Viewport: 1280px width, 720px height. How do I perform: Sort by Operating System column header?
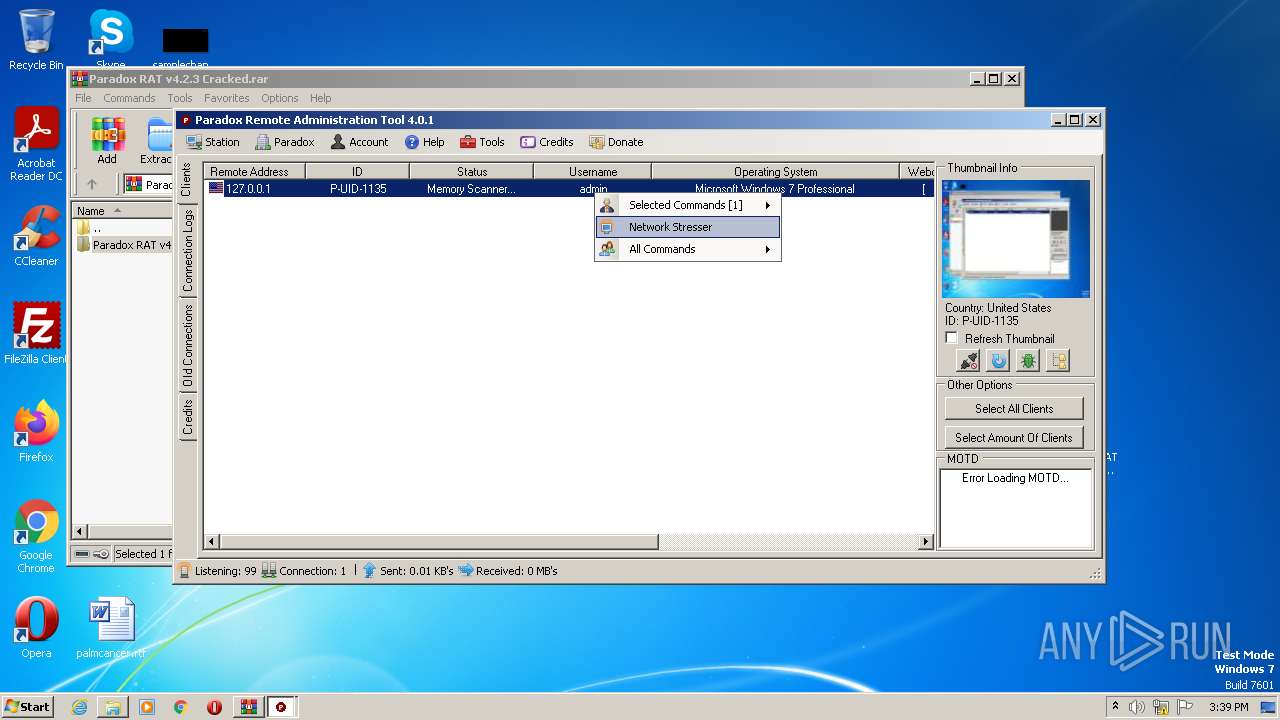775,172
